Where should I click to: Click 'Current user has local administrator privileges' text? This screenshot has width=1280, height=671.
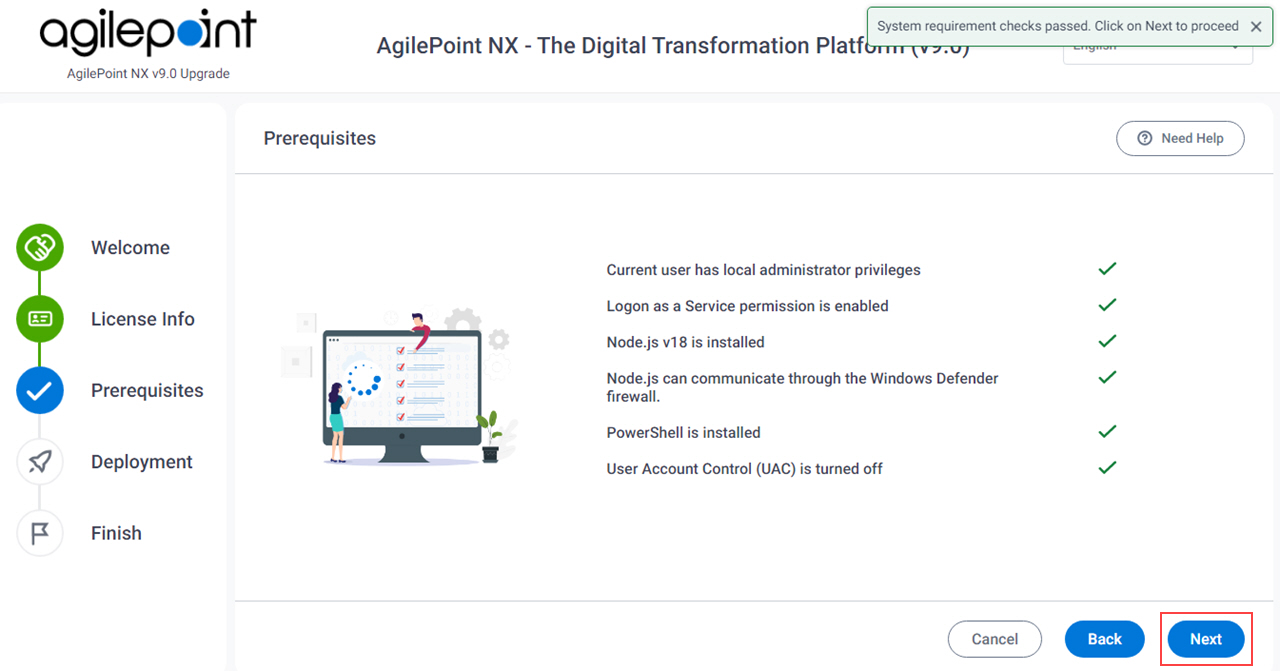pos(763,270)
